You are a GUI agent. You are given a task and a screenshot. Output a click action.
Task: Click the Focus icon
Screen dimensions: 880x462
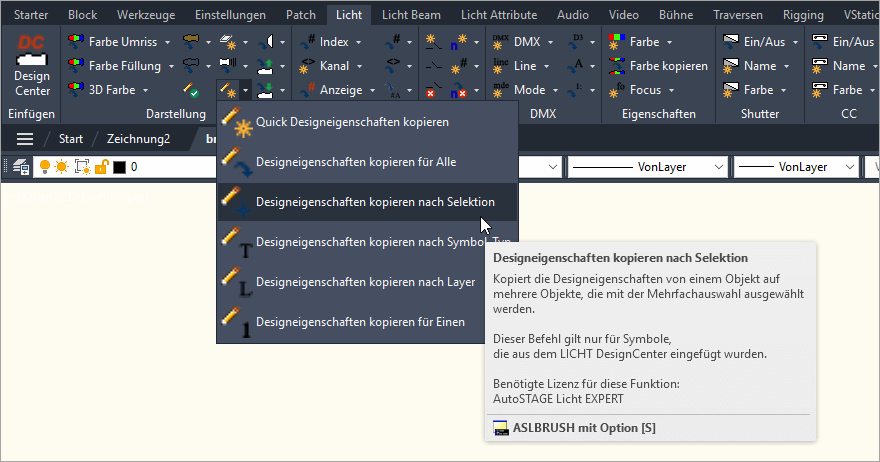click(617, 90)
